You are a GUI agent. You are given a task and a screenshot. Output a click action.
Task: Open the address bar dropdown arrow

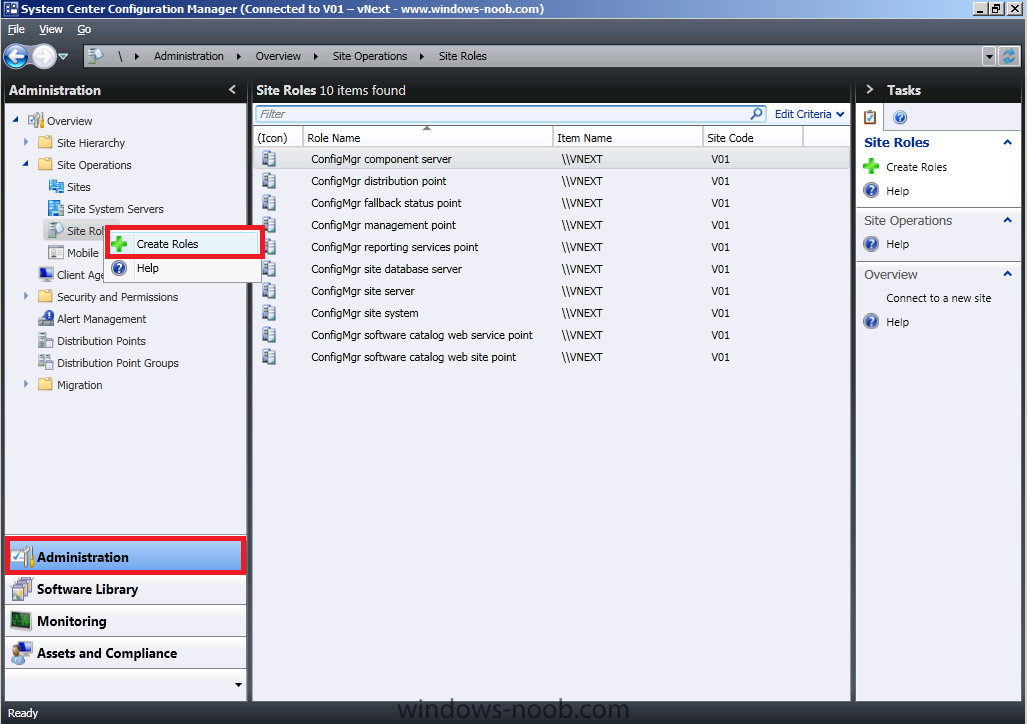click(989, 56)
